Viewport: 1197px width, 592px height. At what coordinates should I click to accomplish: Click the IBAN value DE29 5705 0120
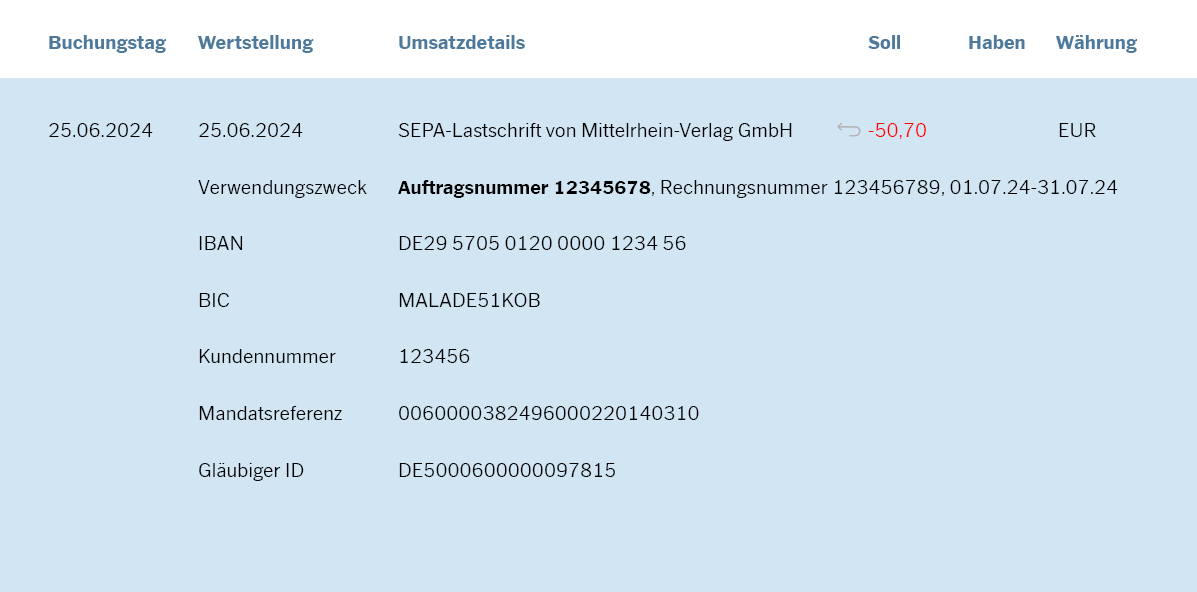pos(542,244)
